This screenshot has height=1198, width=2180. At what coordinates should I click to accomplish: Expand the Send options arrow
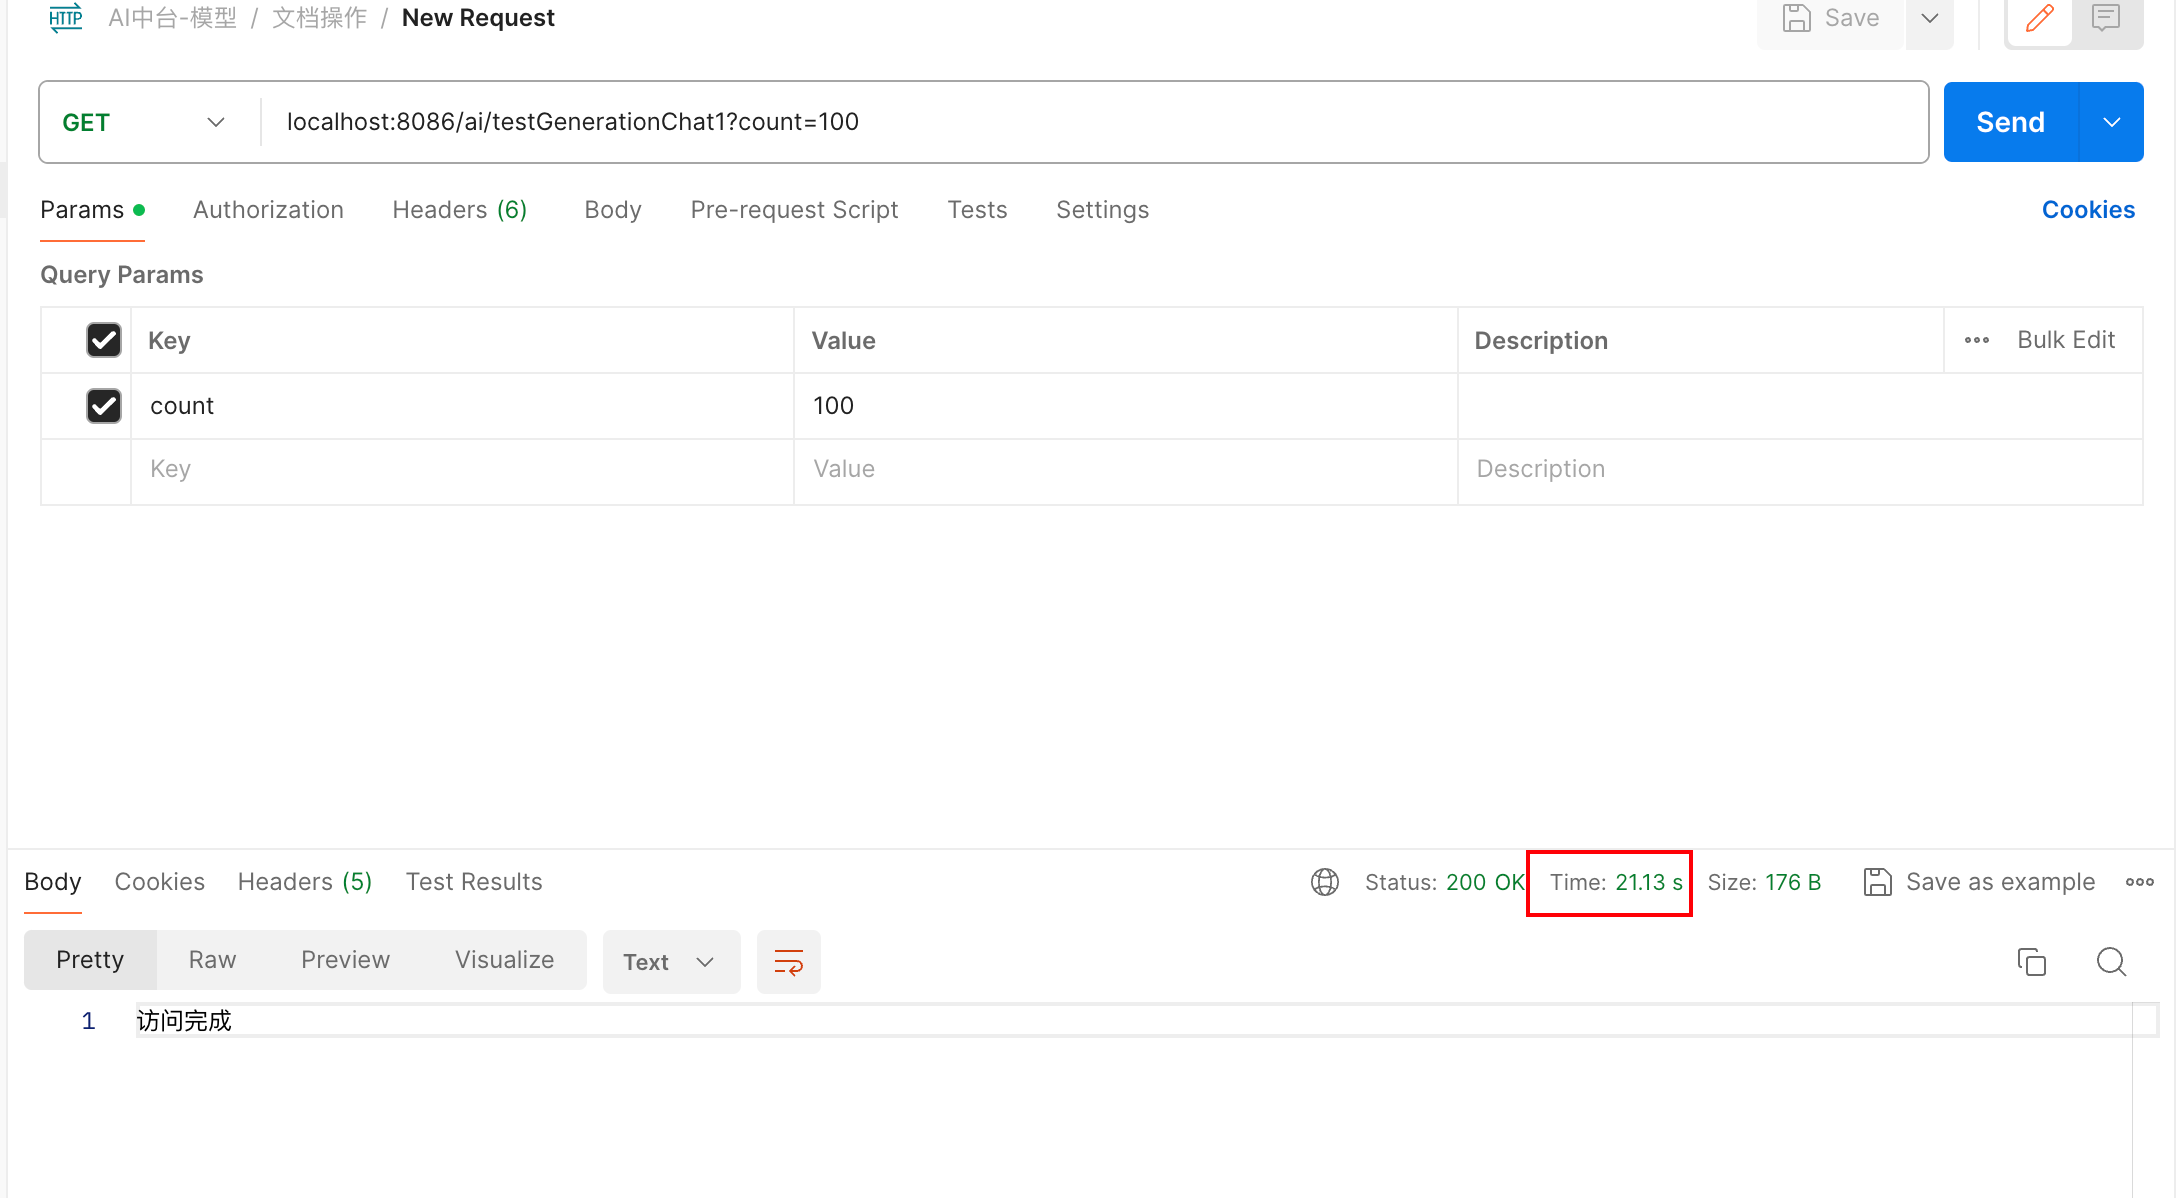tap(2111, 122)
